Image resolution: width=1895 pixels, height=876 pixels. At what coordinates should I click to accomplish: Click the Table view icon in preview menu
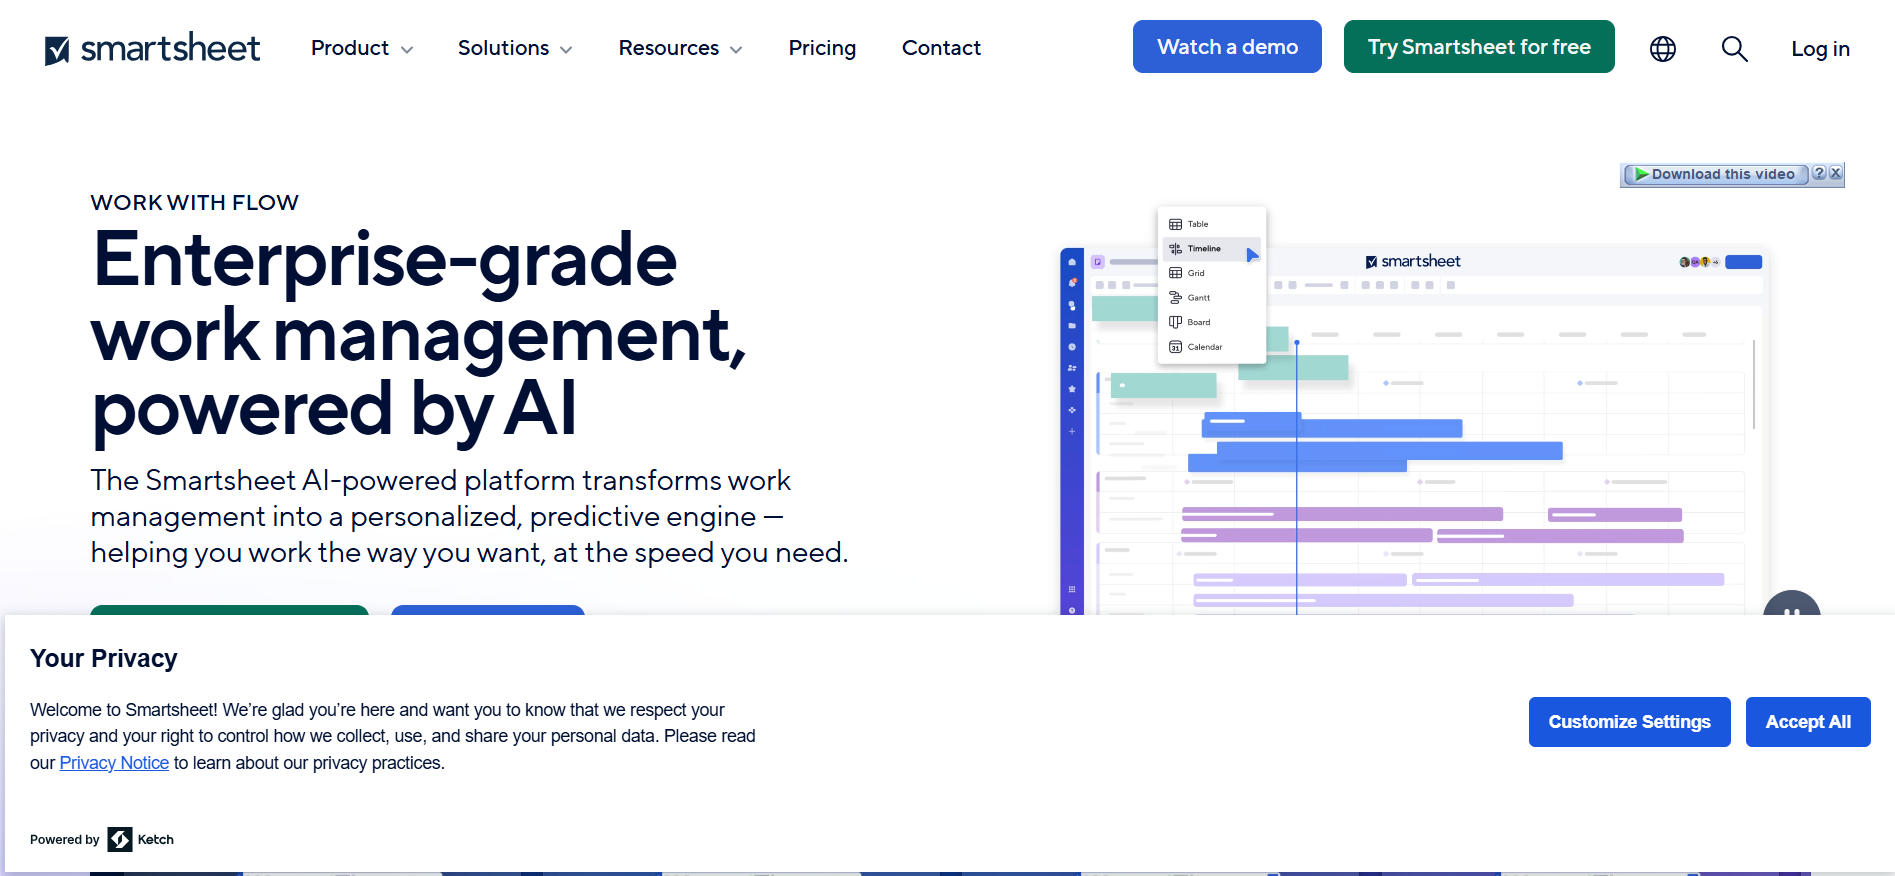(x=1176, y=224)
